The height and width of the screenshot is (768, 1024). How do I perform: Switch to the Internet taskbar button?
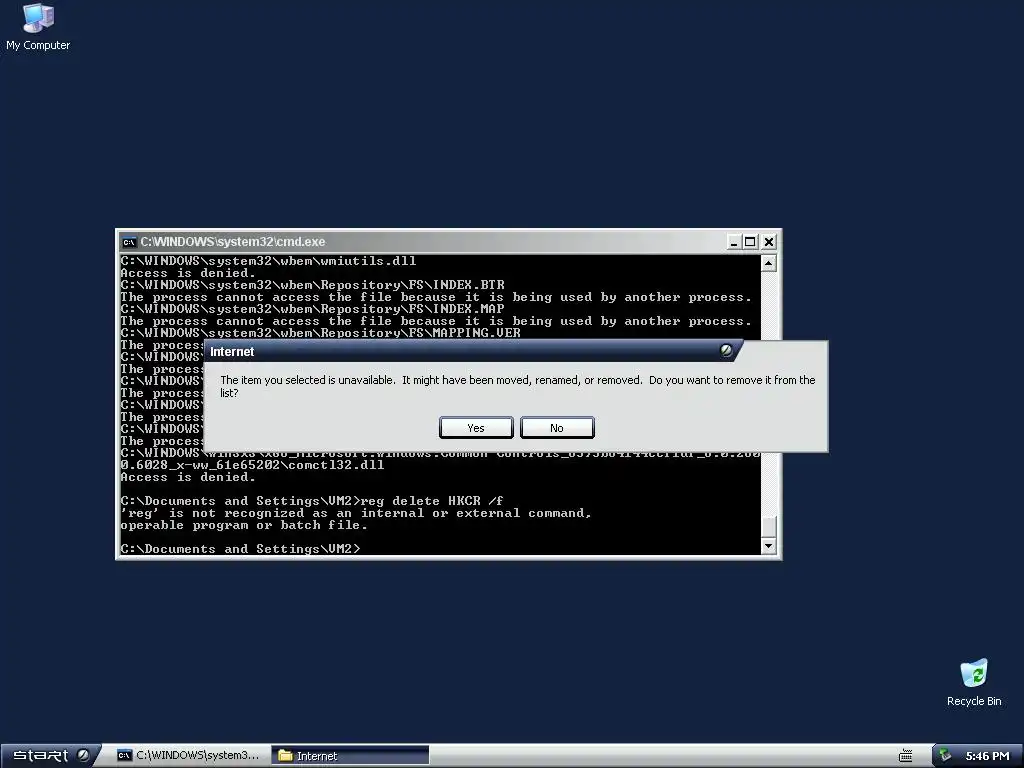click(x=350, y=756)
